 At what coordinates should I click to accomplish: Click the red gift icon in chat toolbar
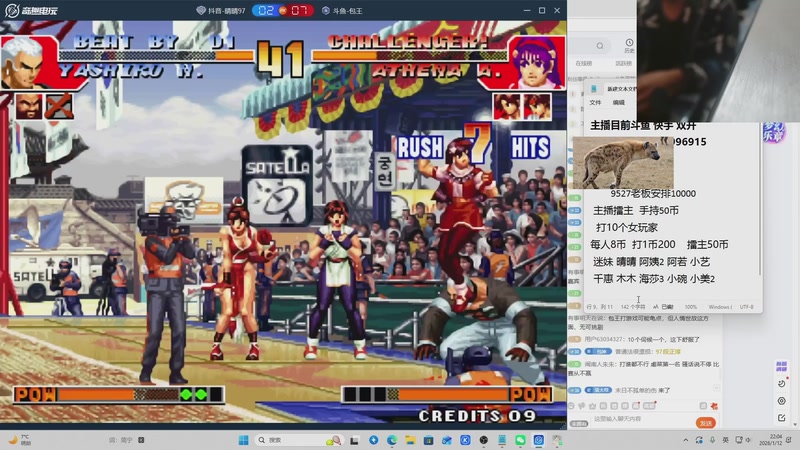click(714, 406)
